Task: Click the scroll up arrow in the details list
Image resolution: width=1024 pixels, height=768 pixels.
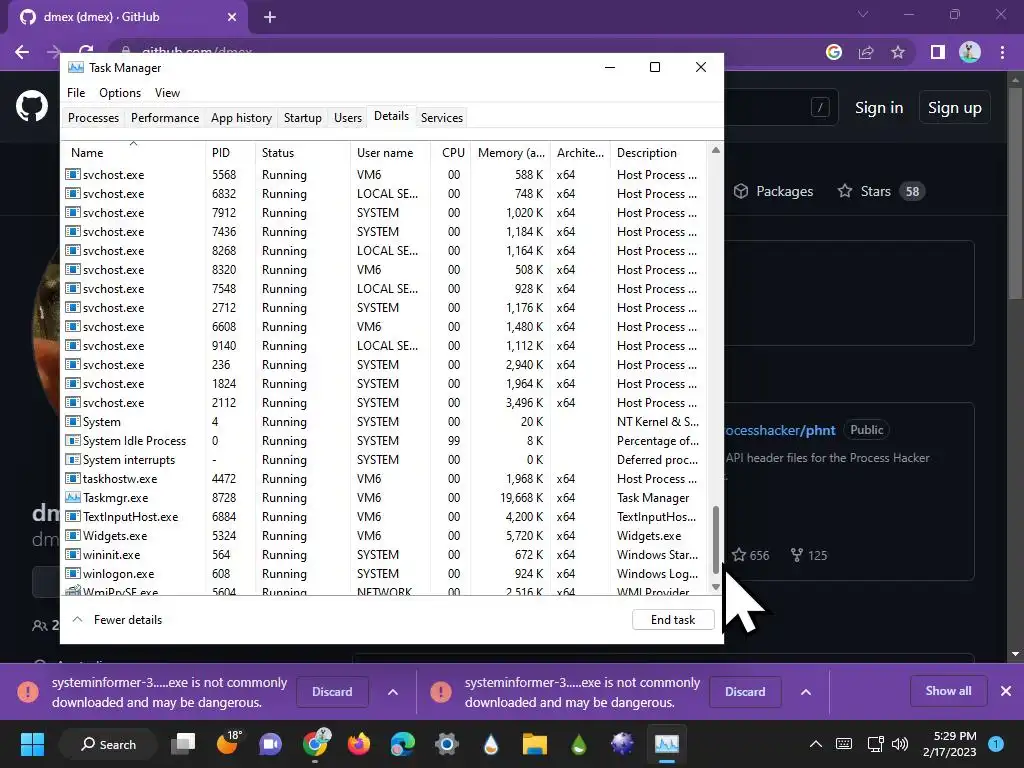Action: pyautogui.click(x=716, y=150)
